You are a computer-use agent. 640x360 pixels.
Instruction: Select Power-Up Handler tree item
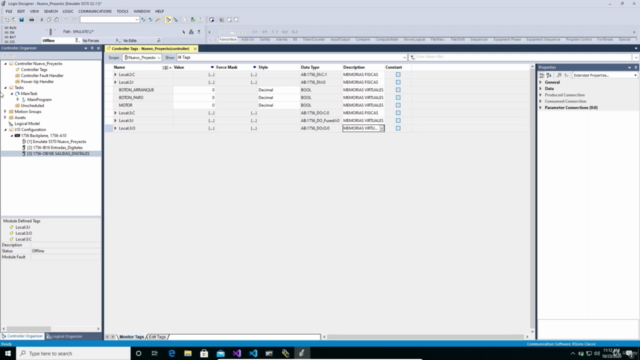point(37,82)
